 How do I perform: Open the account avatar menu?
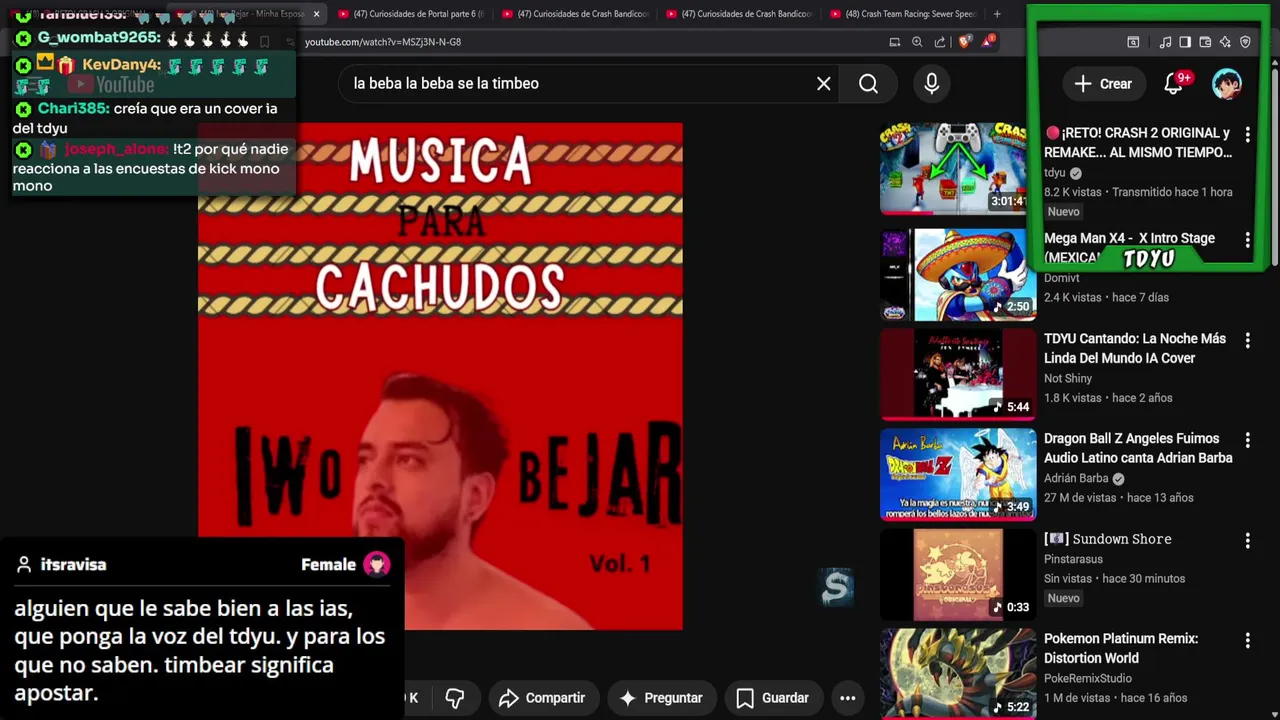coord(1227,84)
